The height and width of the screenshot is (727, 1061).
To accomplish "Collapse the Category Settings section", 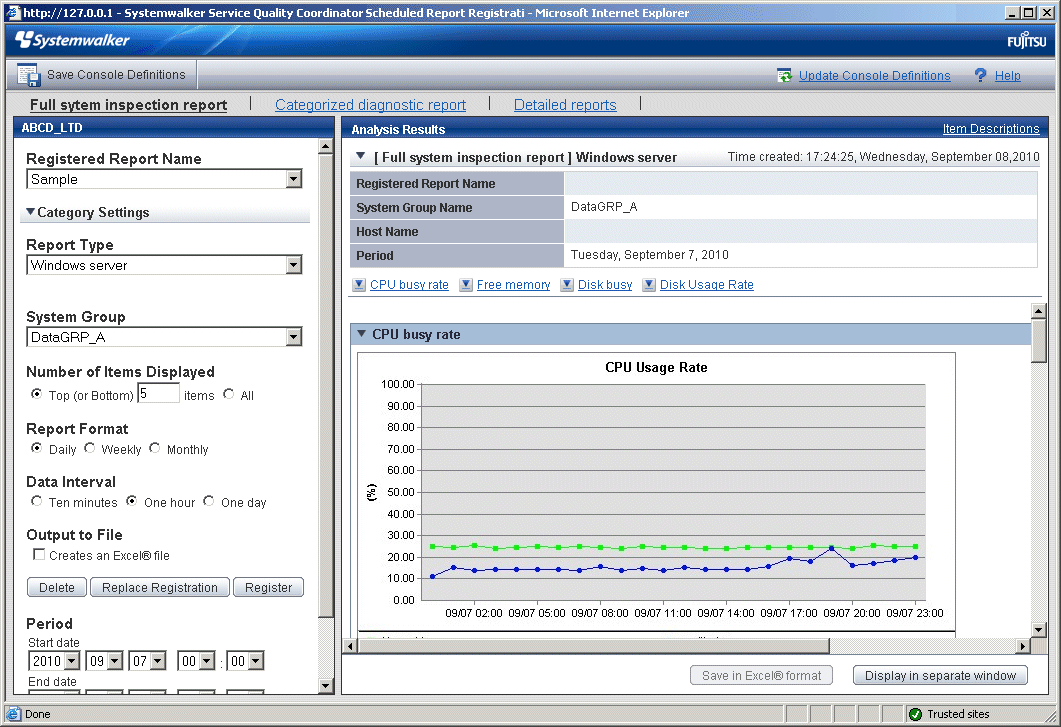I will point(31,212).
